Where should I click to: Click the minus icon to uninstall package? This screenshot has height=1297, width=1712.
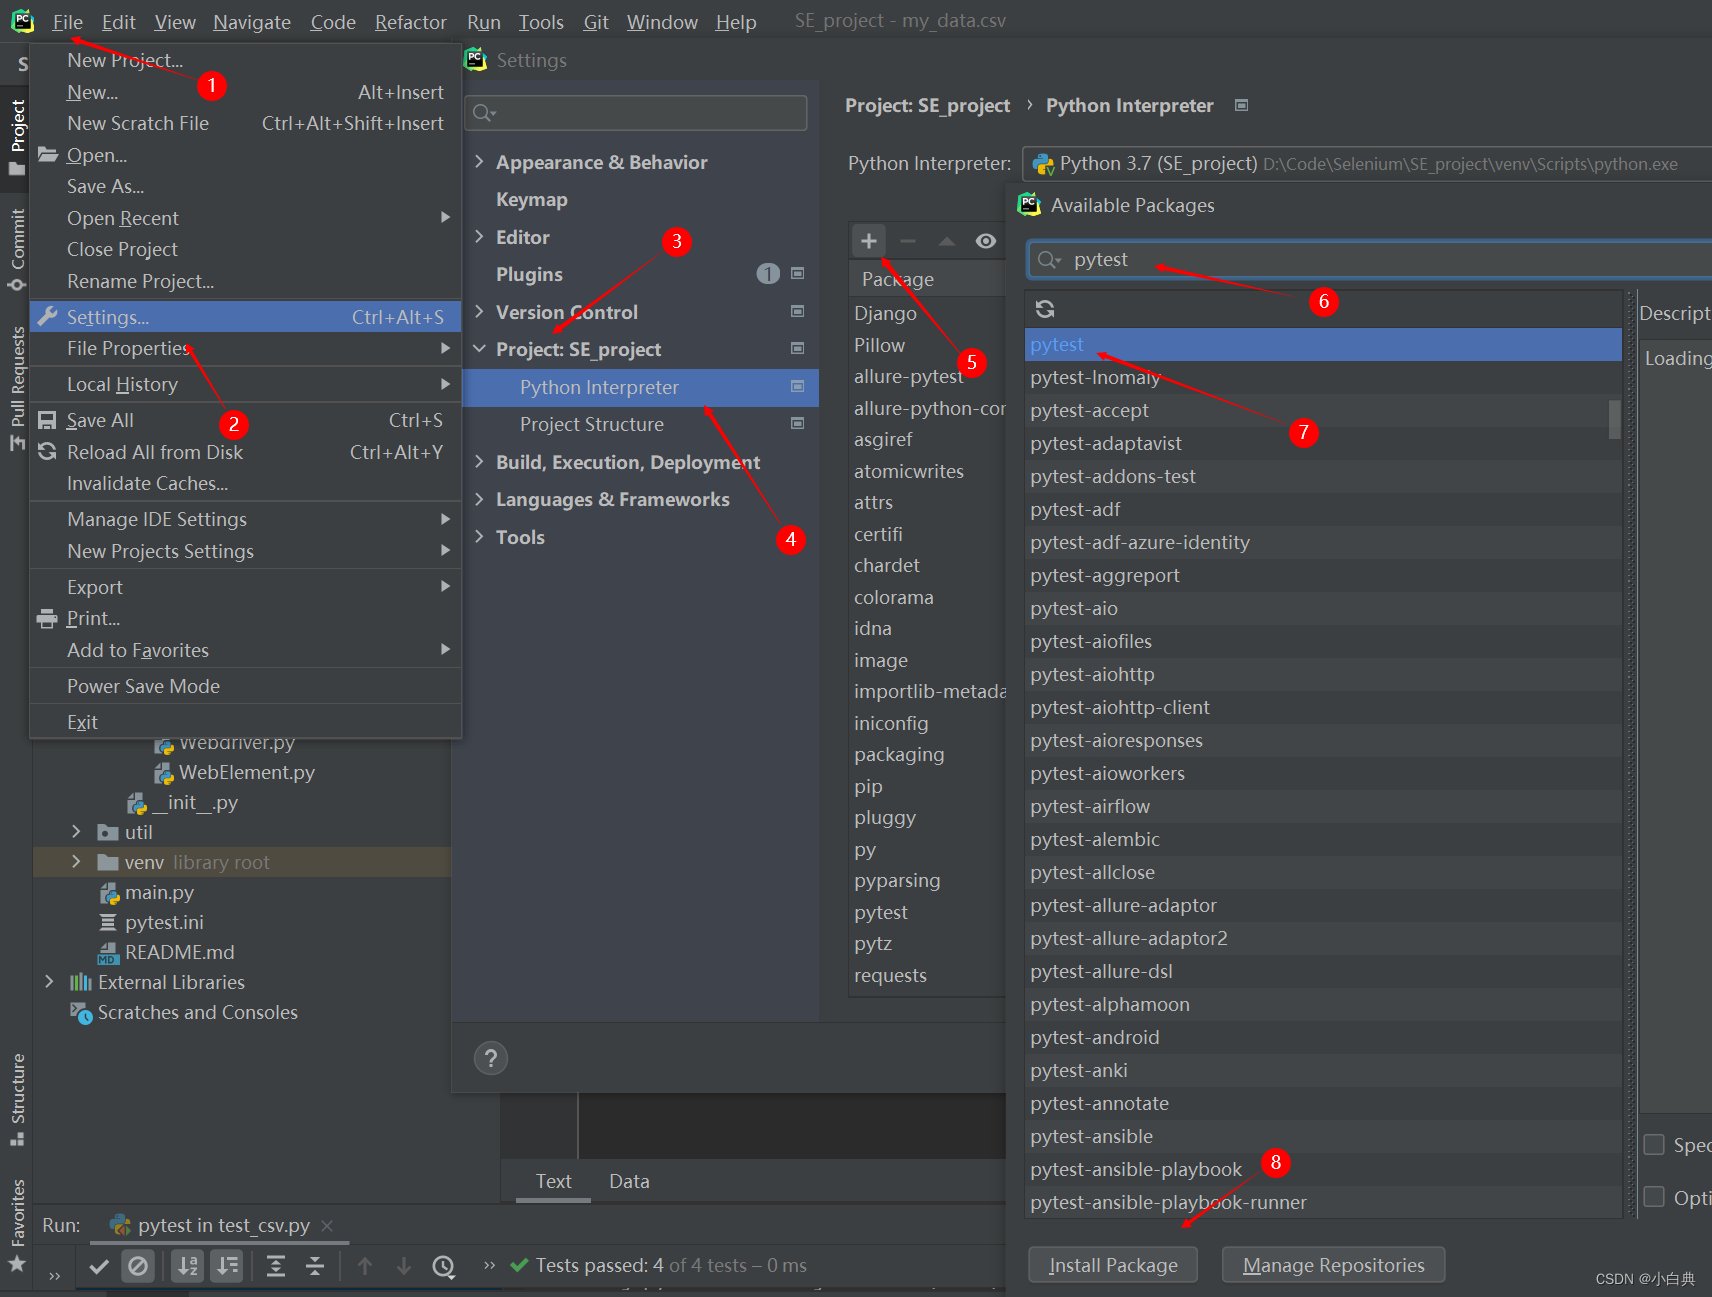point(908,241)
